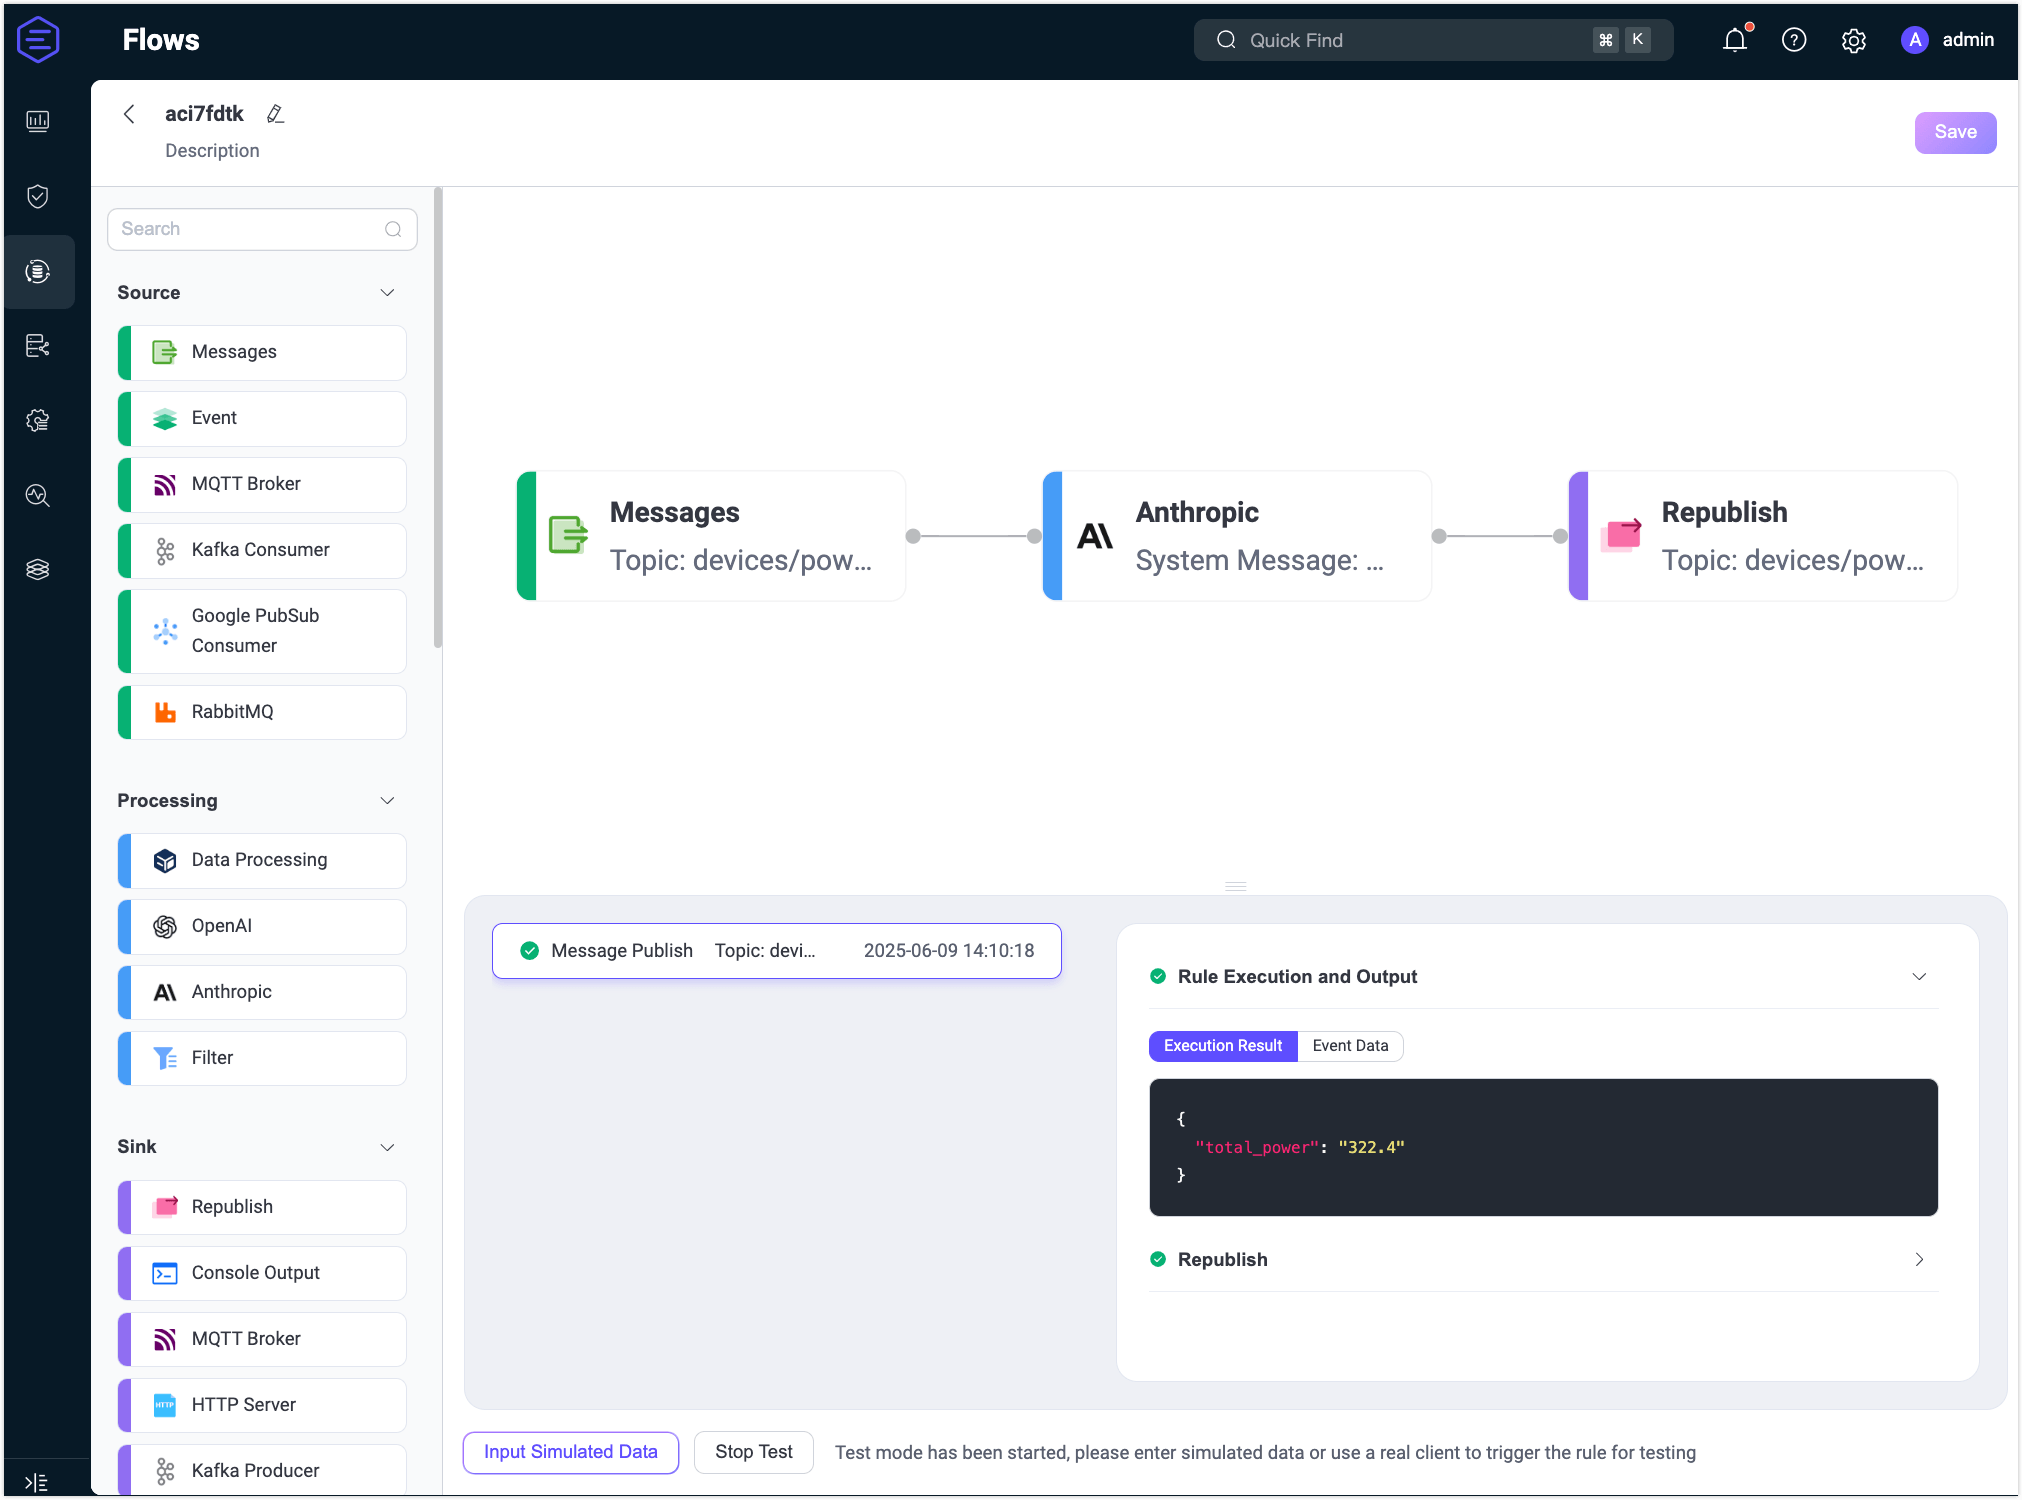The width and height of the screenshot is (2022, 1500).
Task: Collapse the Source section
Action: click(x=388, y=292)
